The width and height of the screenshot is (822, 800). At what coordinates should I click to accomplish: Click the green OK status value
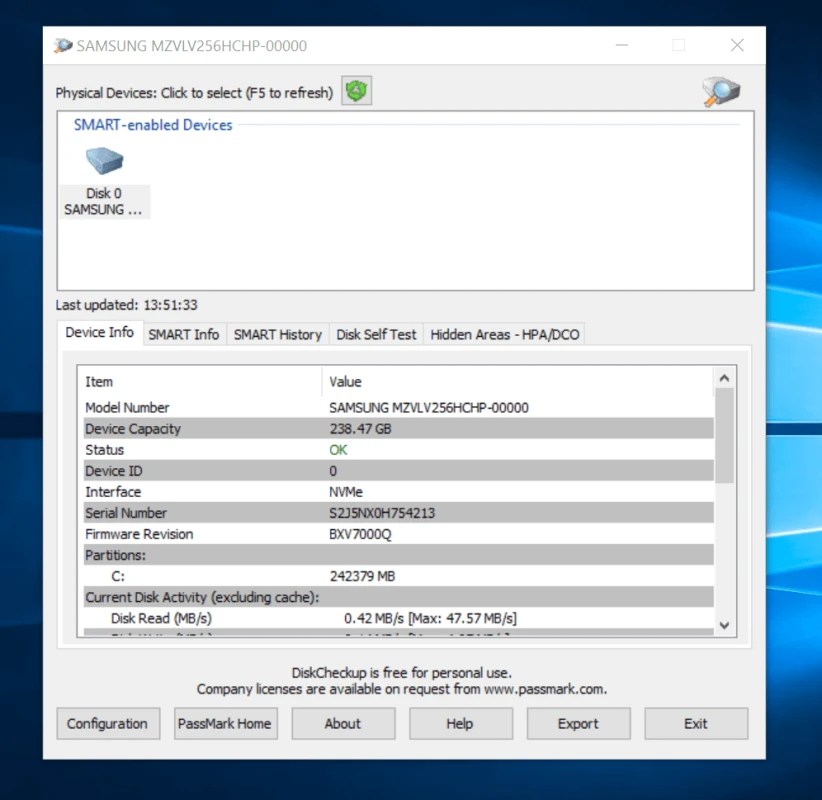coord(338,450)
